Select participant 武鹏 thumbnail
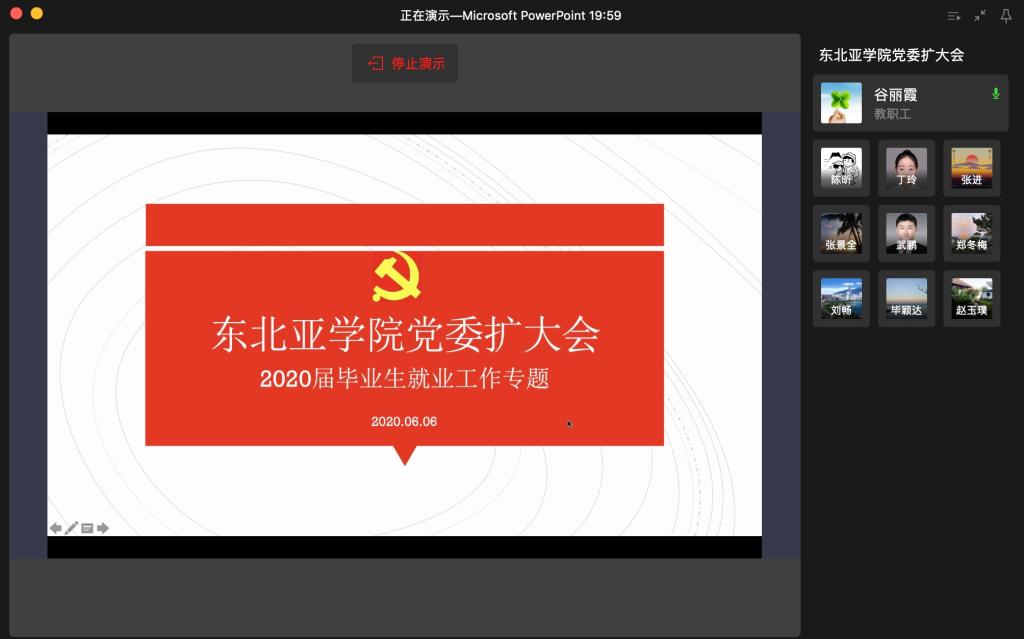This screenshot has width=1024, height=639. (x=906, y=233)
